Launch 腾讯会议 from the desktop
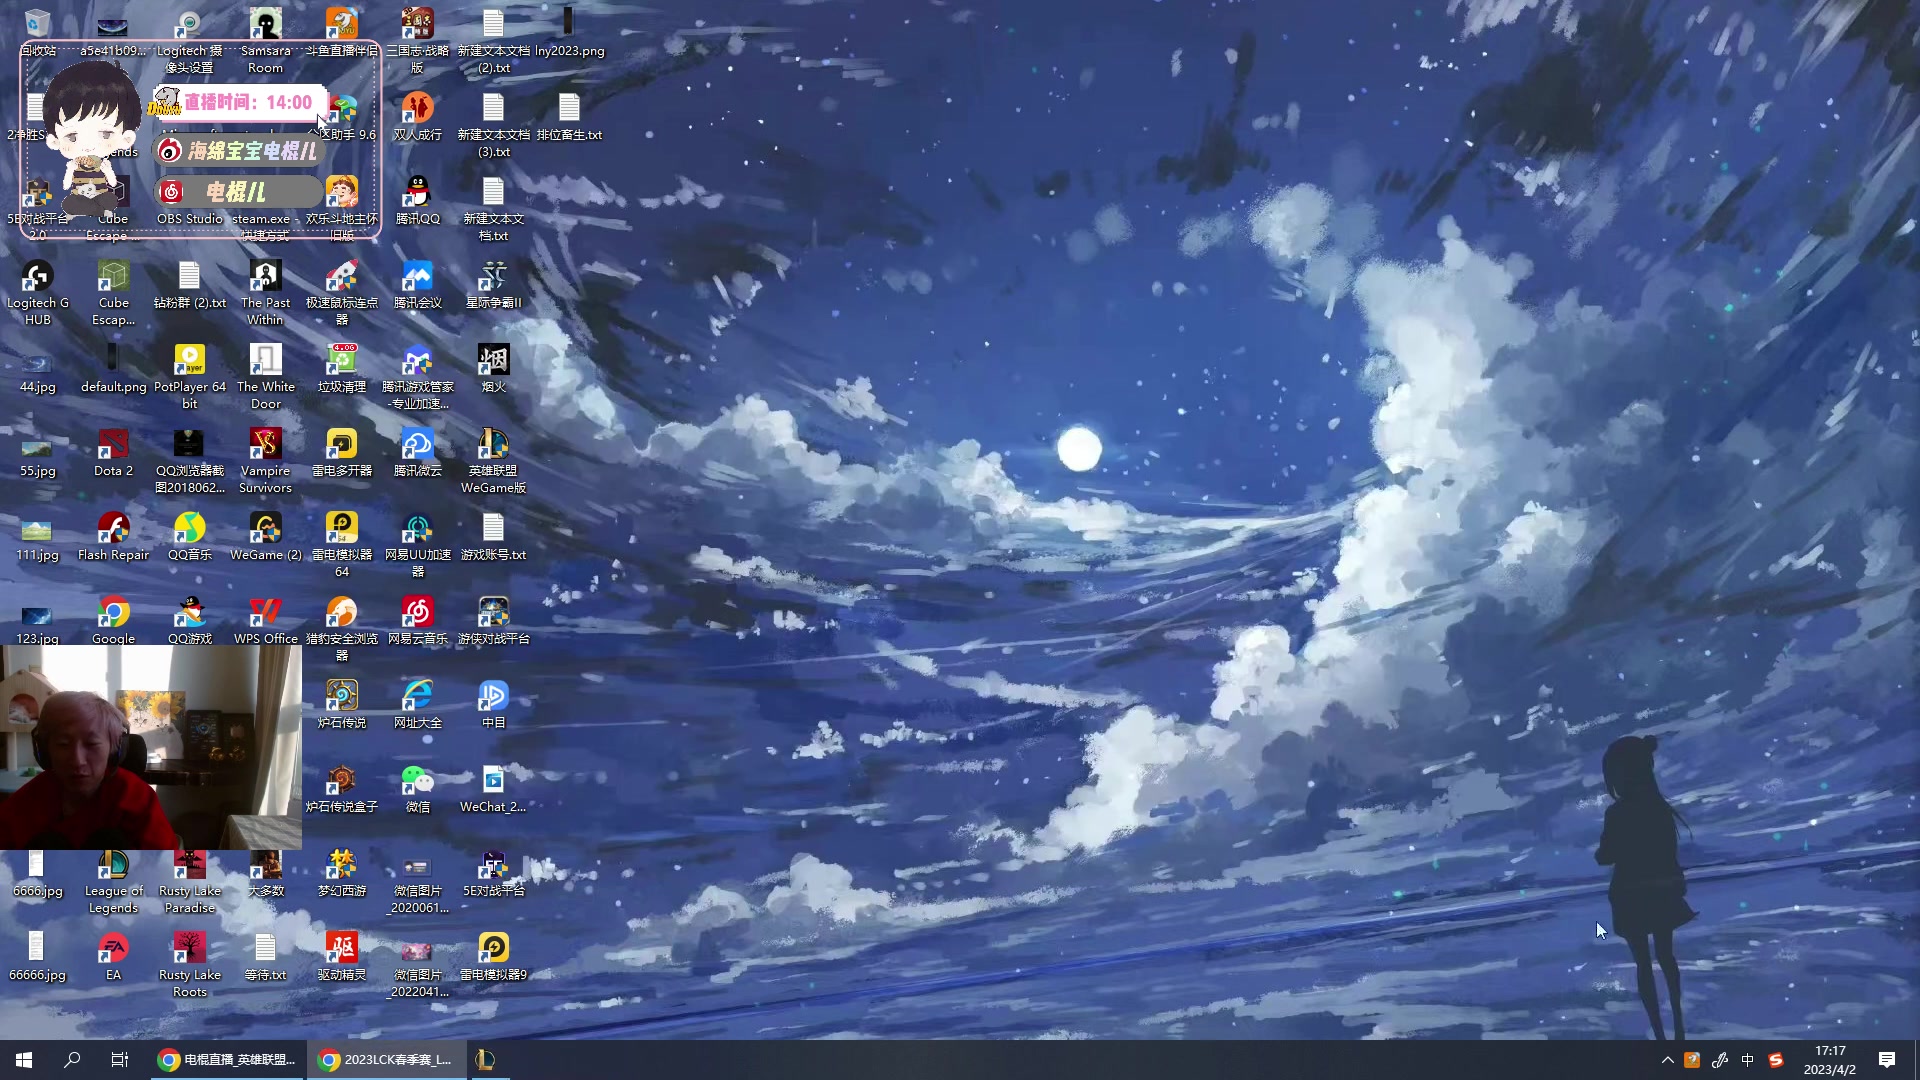This screenshot has width=1920, height=1080. click(417, 284)
